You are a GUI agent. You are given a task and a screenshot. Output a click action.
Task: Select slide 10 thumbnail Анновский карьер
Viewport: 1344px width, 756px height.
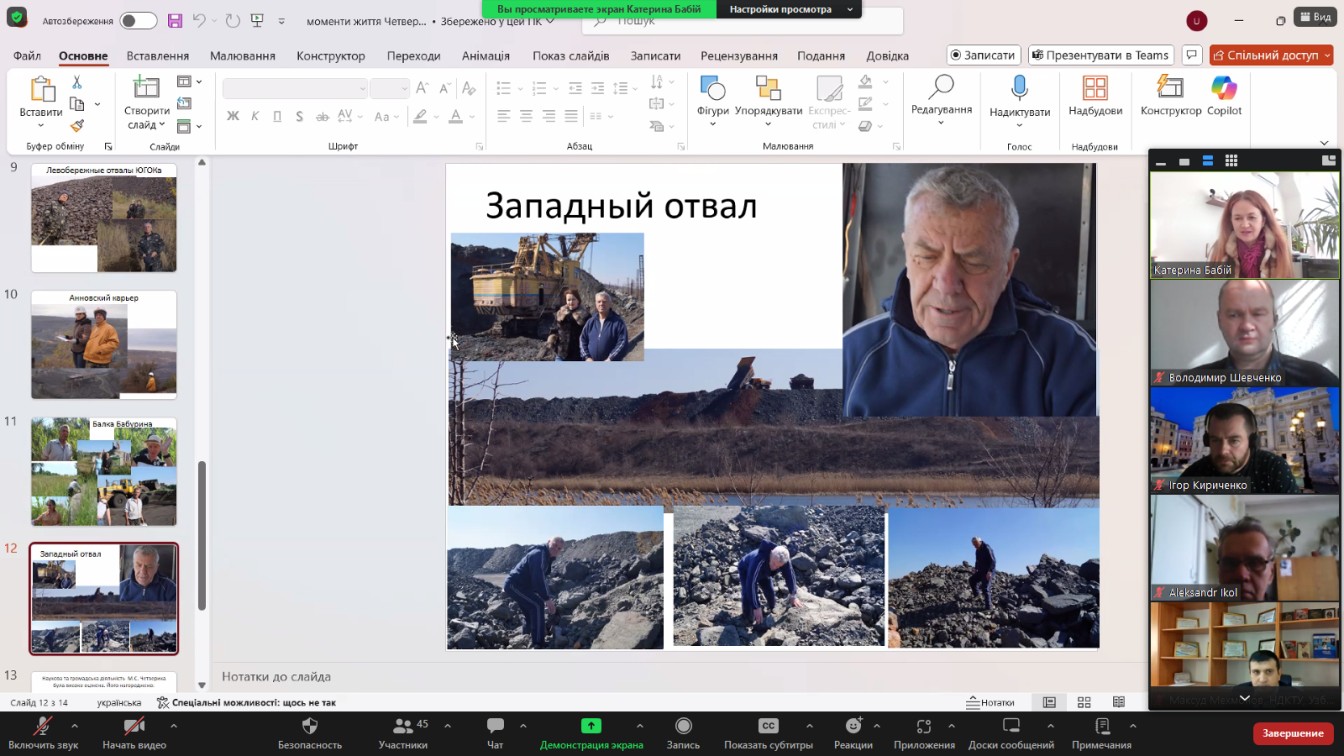(x=104, y=344)
